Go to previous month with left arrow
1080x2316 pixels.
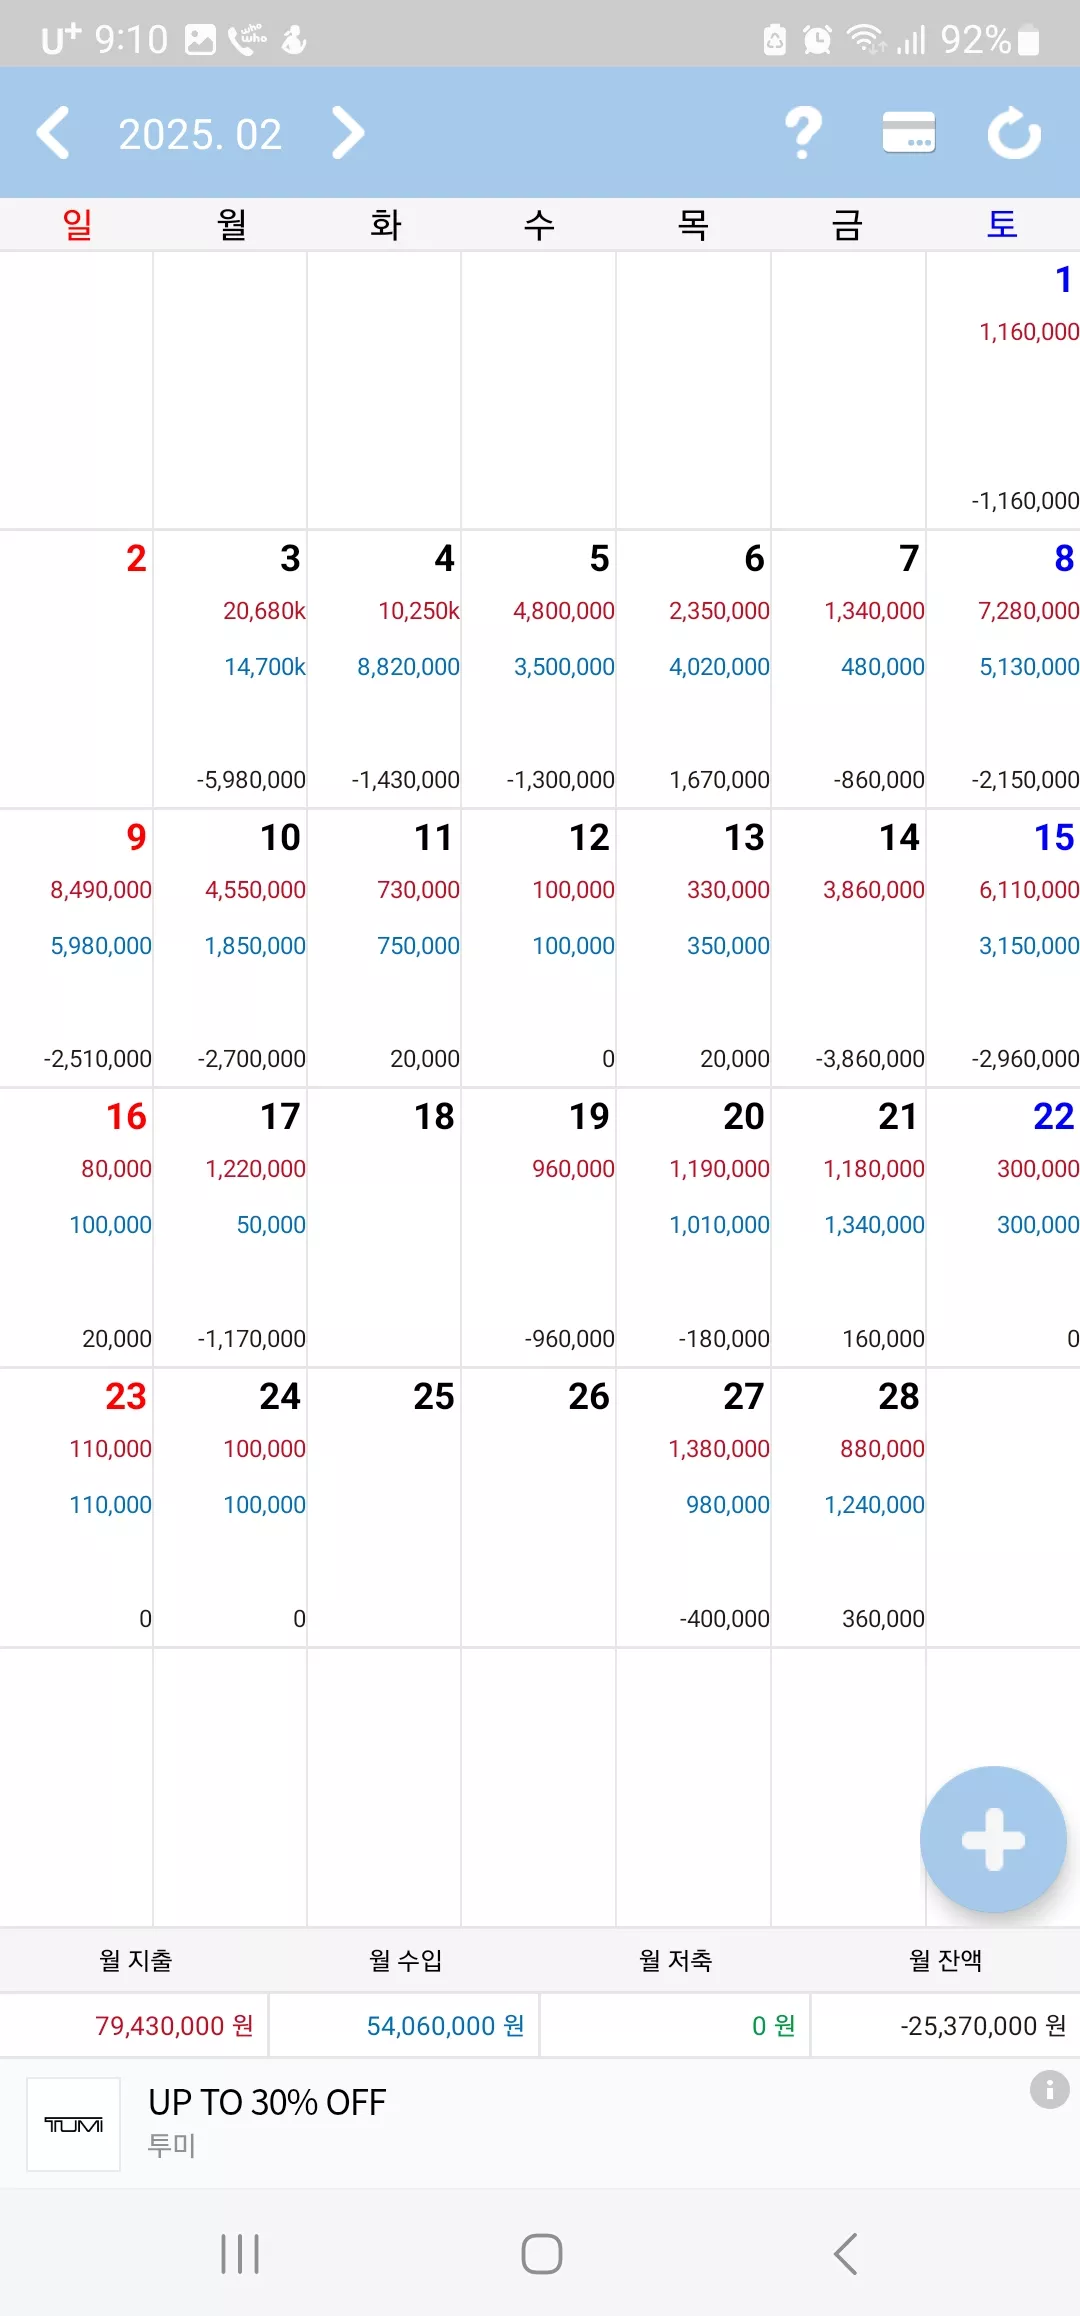[x=53, y=133]
